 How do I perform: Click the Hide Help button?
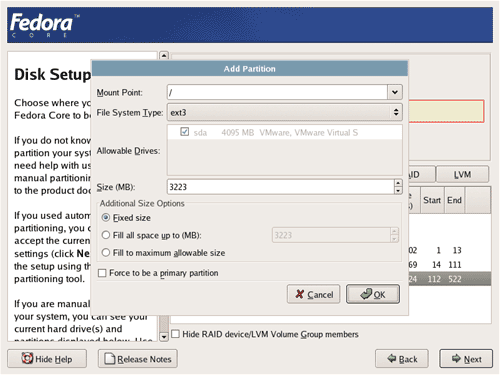click(47, 359)
